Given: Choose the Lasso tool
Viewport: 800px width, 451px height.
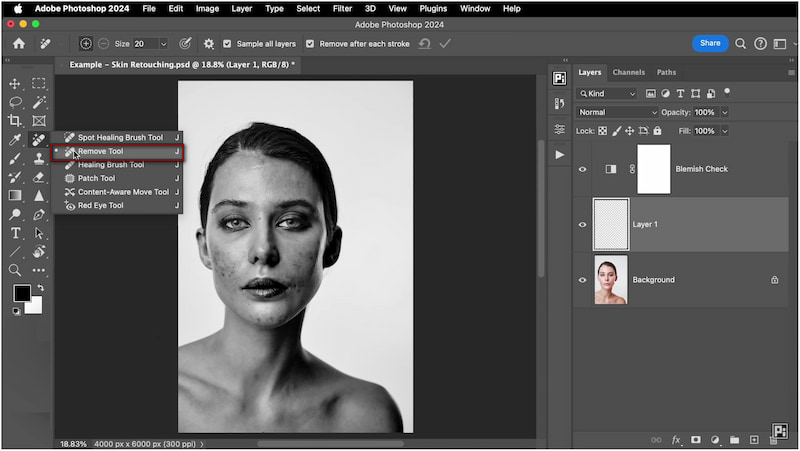Looking at the screenshot, I should 15,102.
